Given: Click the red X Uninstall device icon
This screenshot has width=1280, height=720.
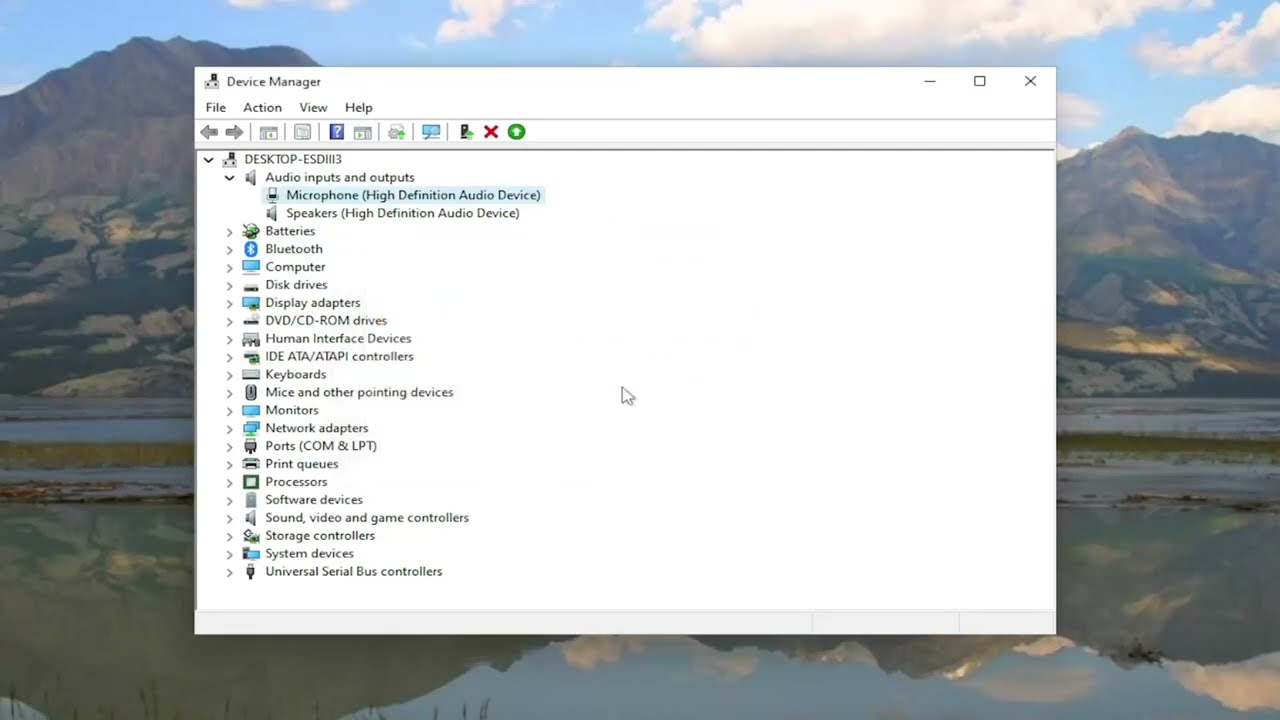Looking at the screenshot, I should [x=491, y=132].
